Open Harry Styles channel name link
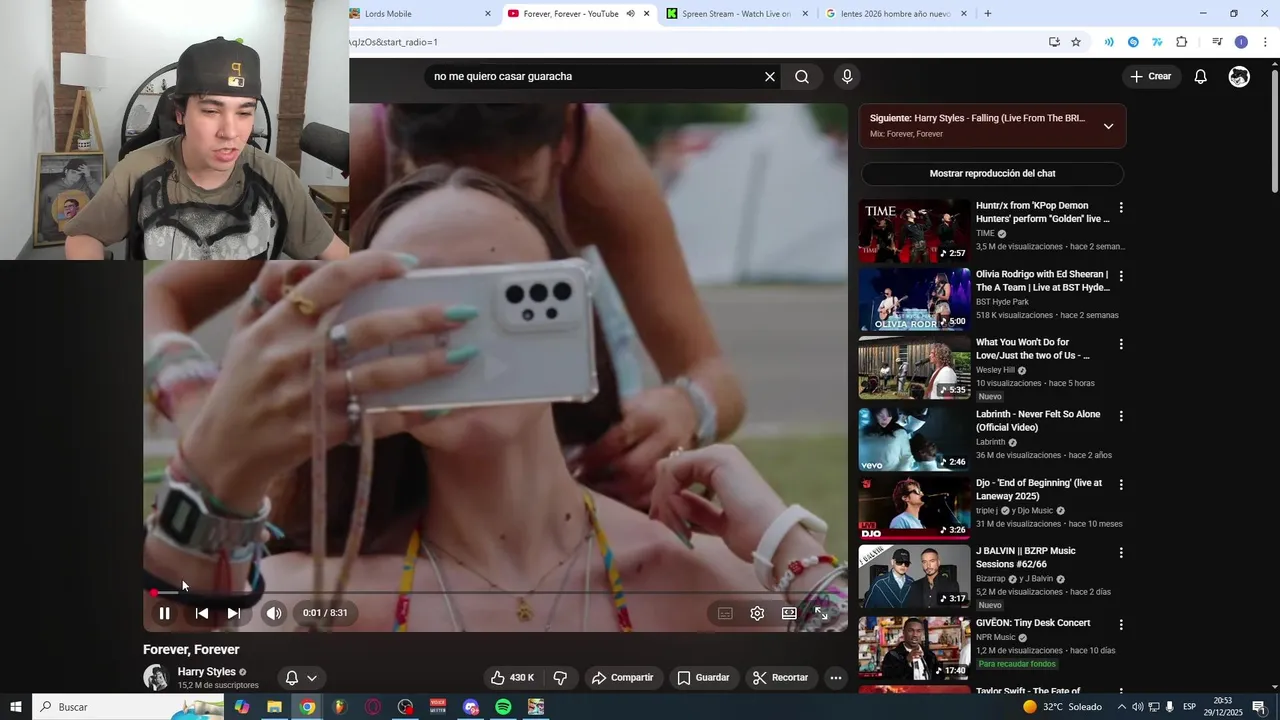1280x720 pixels. [x=206, y=672]
